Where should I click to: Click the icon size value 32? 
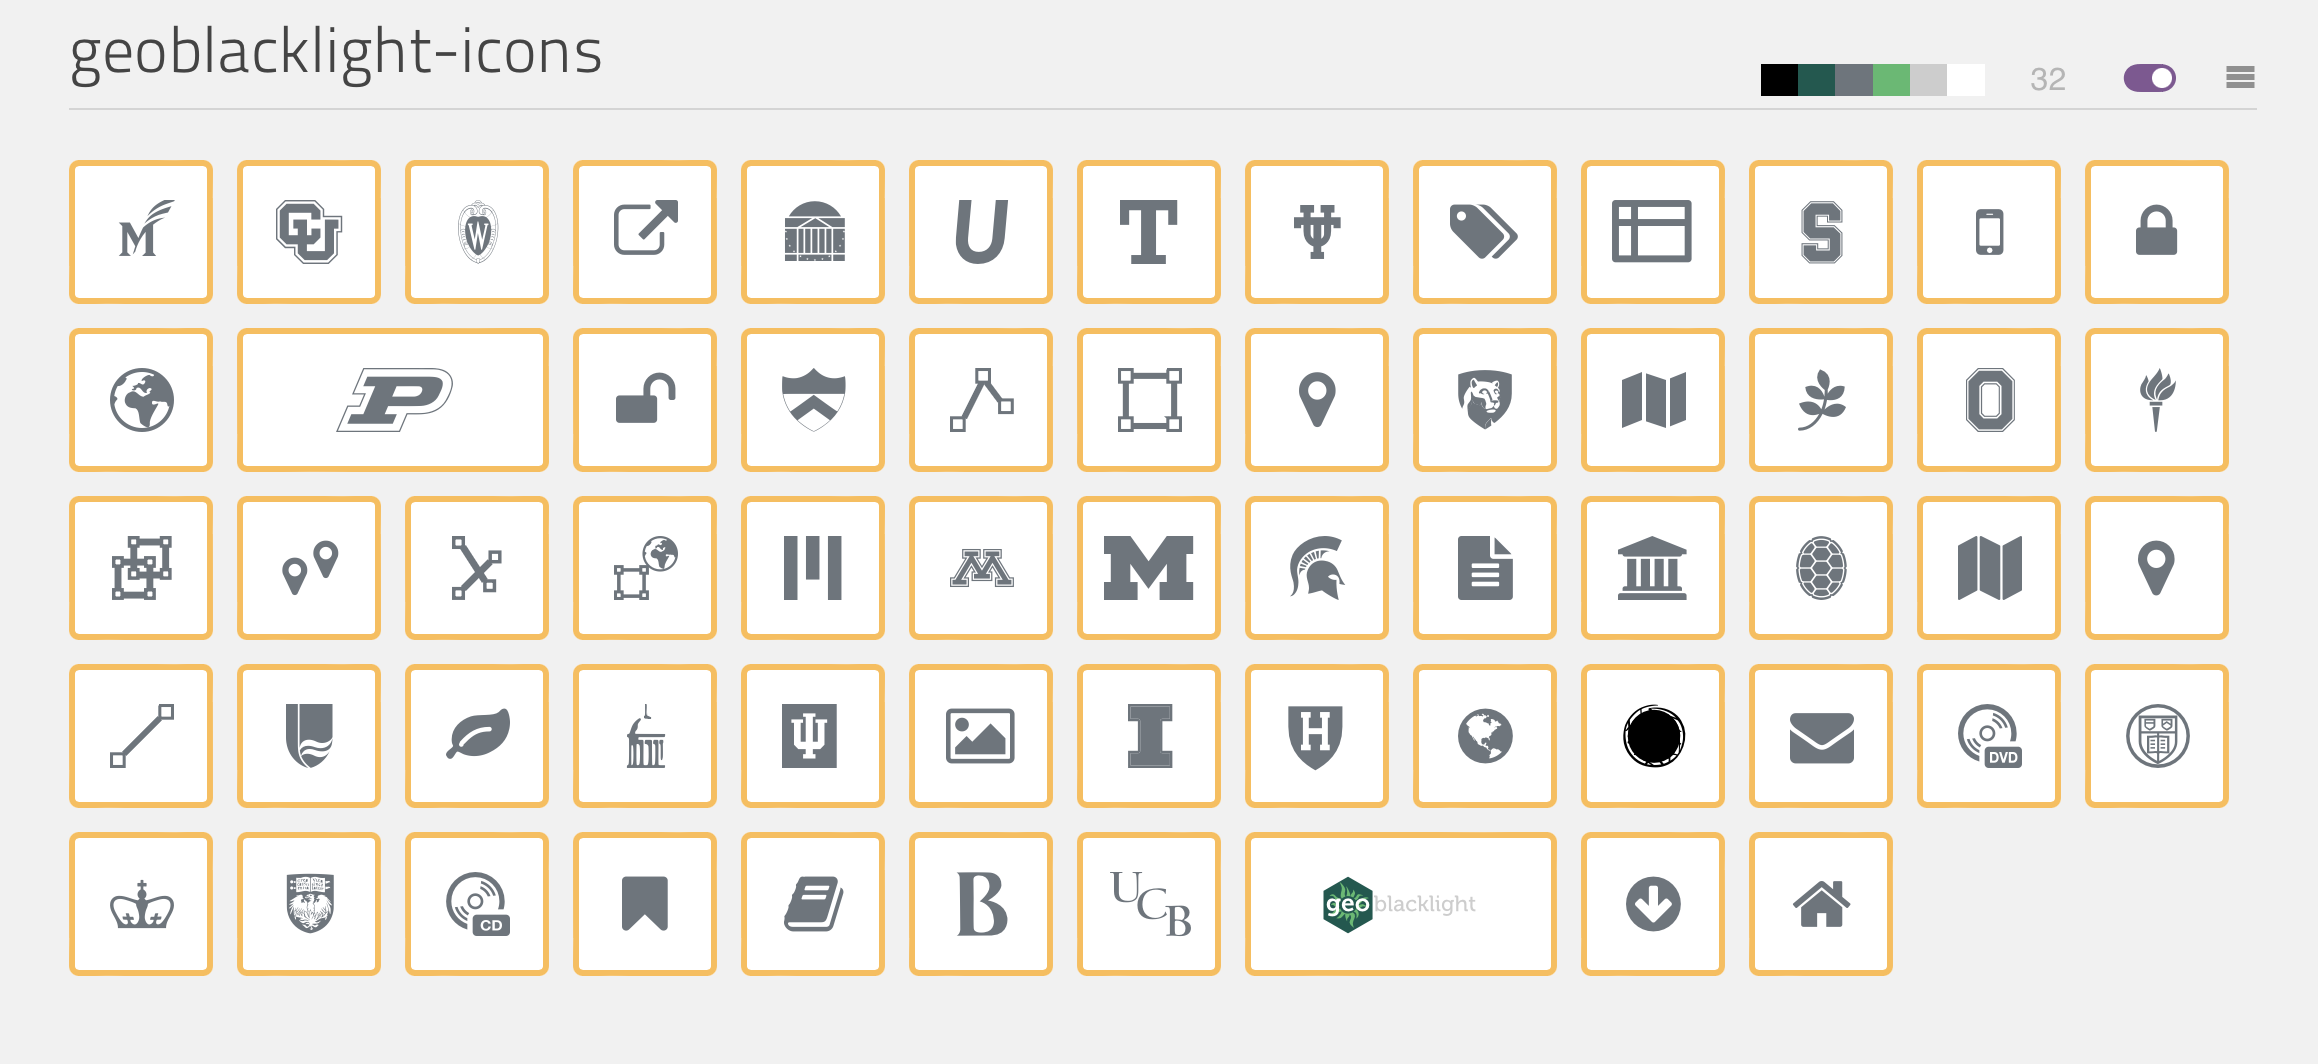point(2047,79)
